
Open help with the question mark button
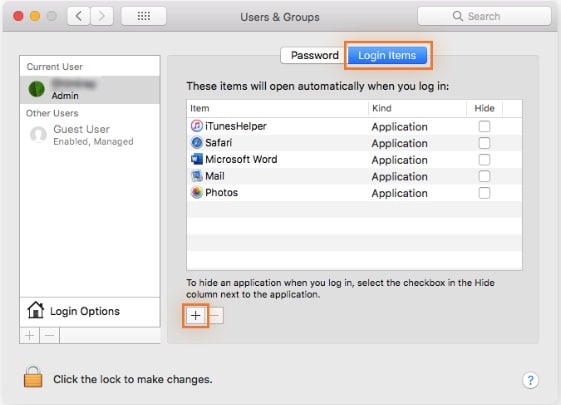(530, 380)
